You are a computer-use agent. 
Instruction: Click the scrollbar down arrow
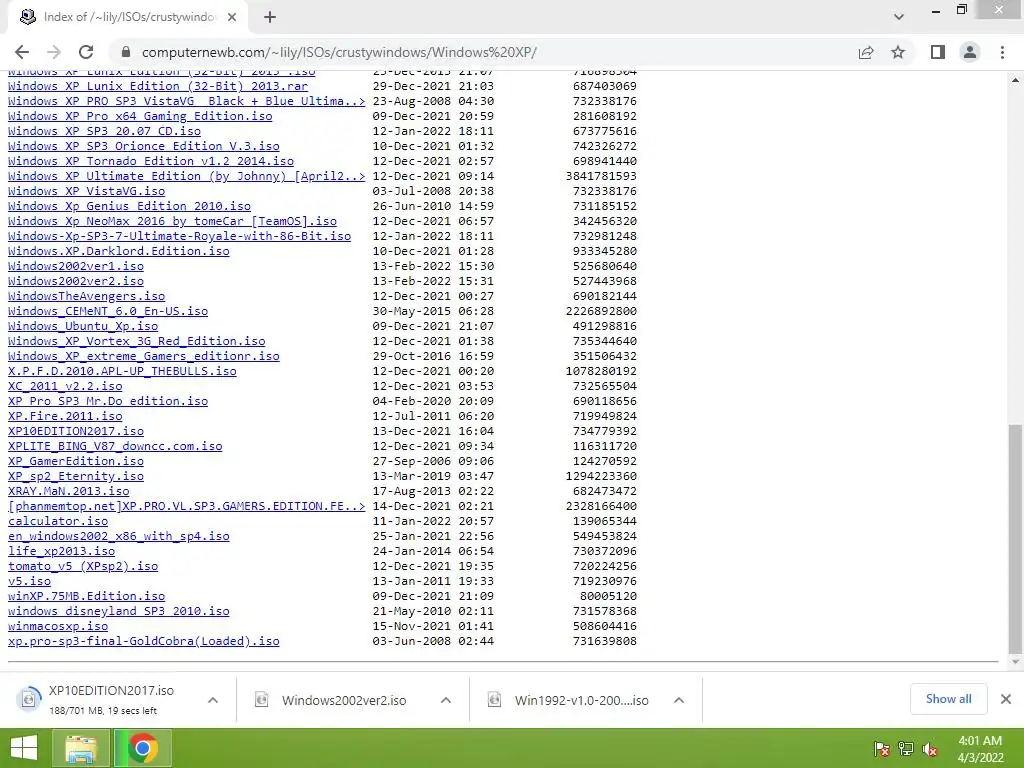coord(1015,662)
